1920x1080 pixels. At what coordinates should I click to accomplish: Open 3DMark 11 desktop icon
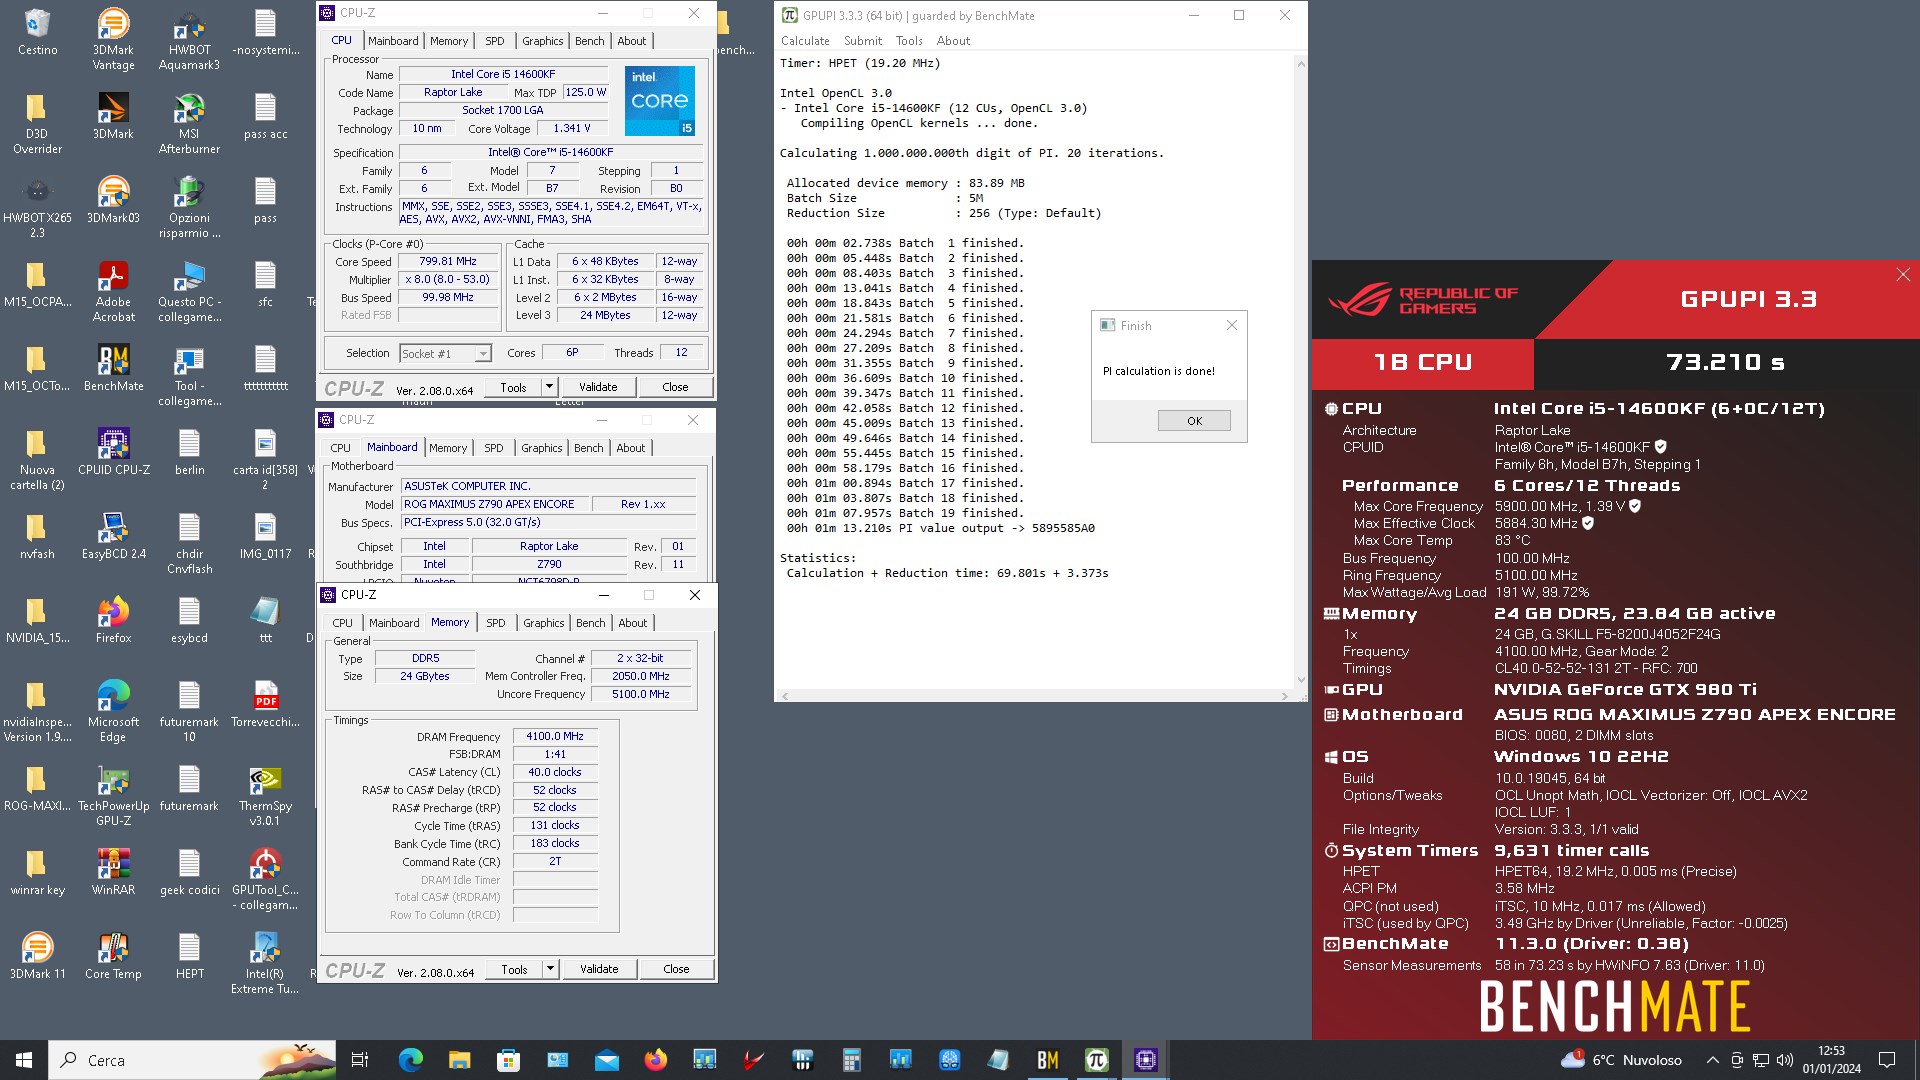pyautogui.click(x=37, y=956)
